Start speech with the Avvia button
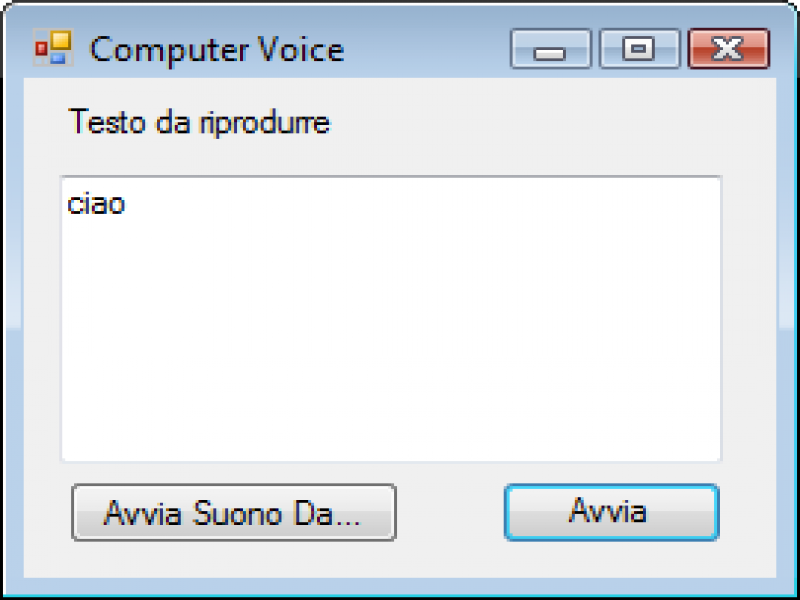The height and width of the screenshot is (600, 800). point(612,512)
